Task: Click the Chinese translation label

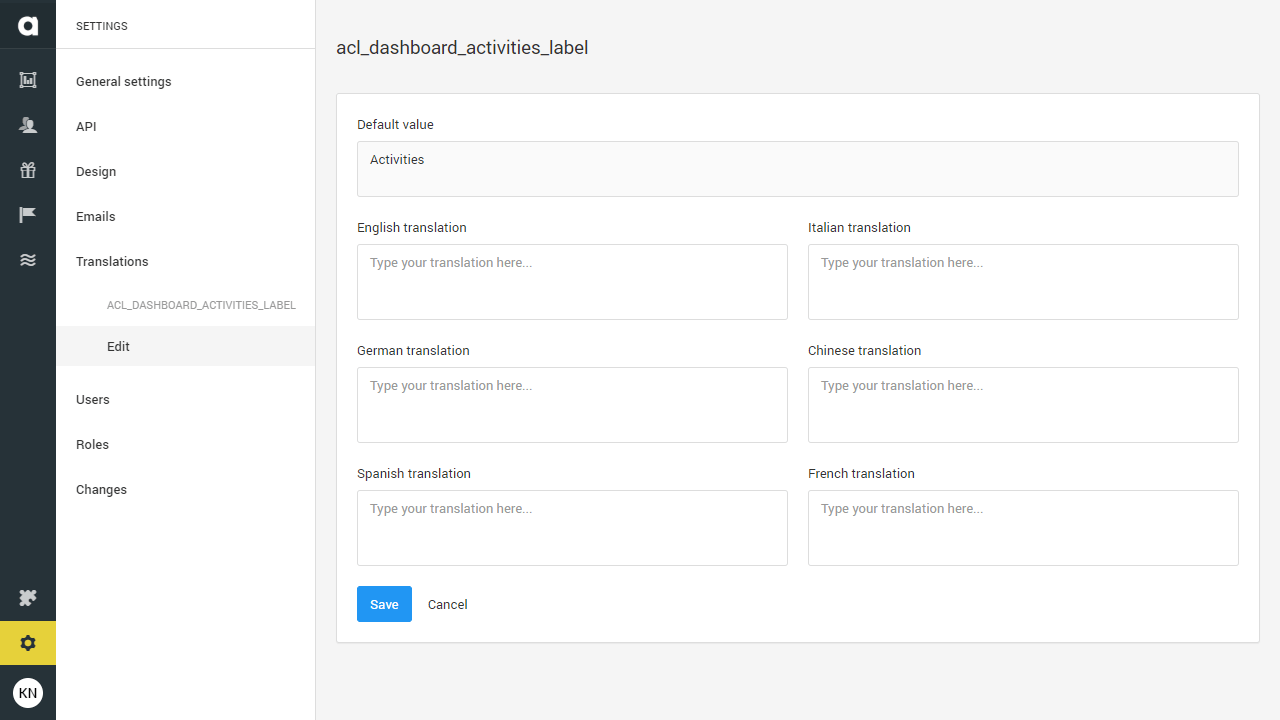Action: click(865, 351)
